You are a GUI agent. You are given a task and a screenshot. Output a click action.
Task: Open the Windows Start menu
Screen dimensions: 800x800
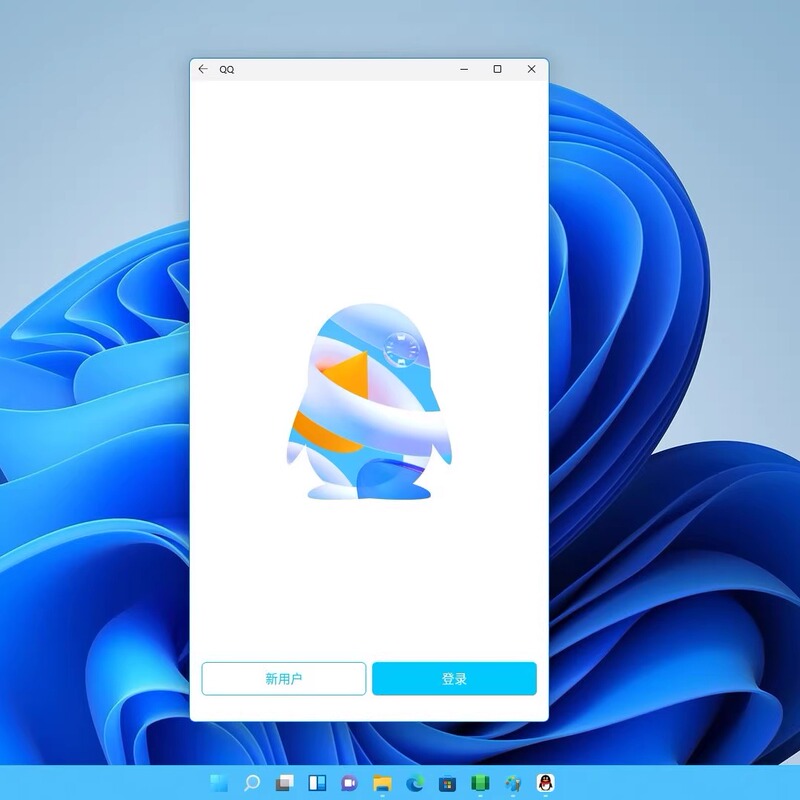pos(219,783)
